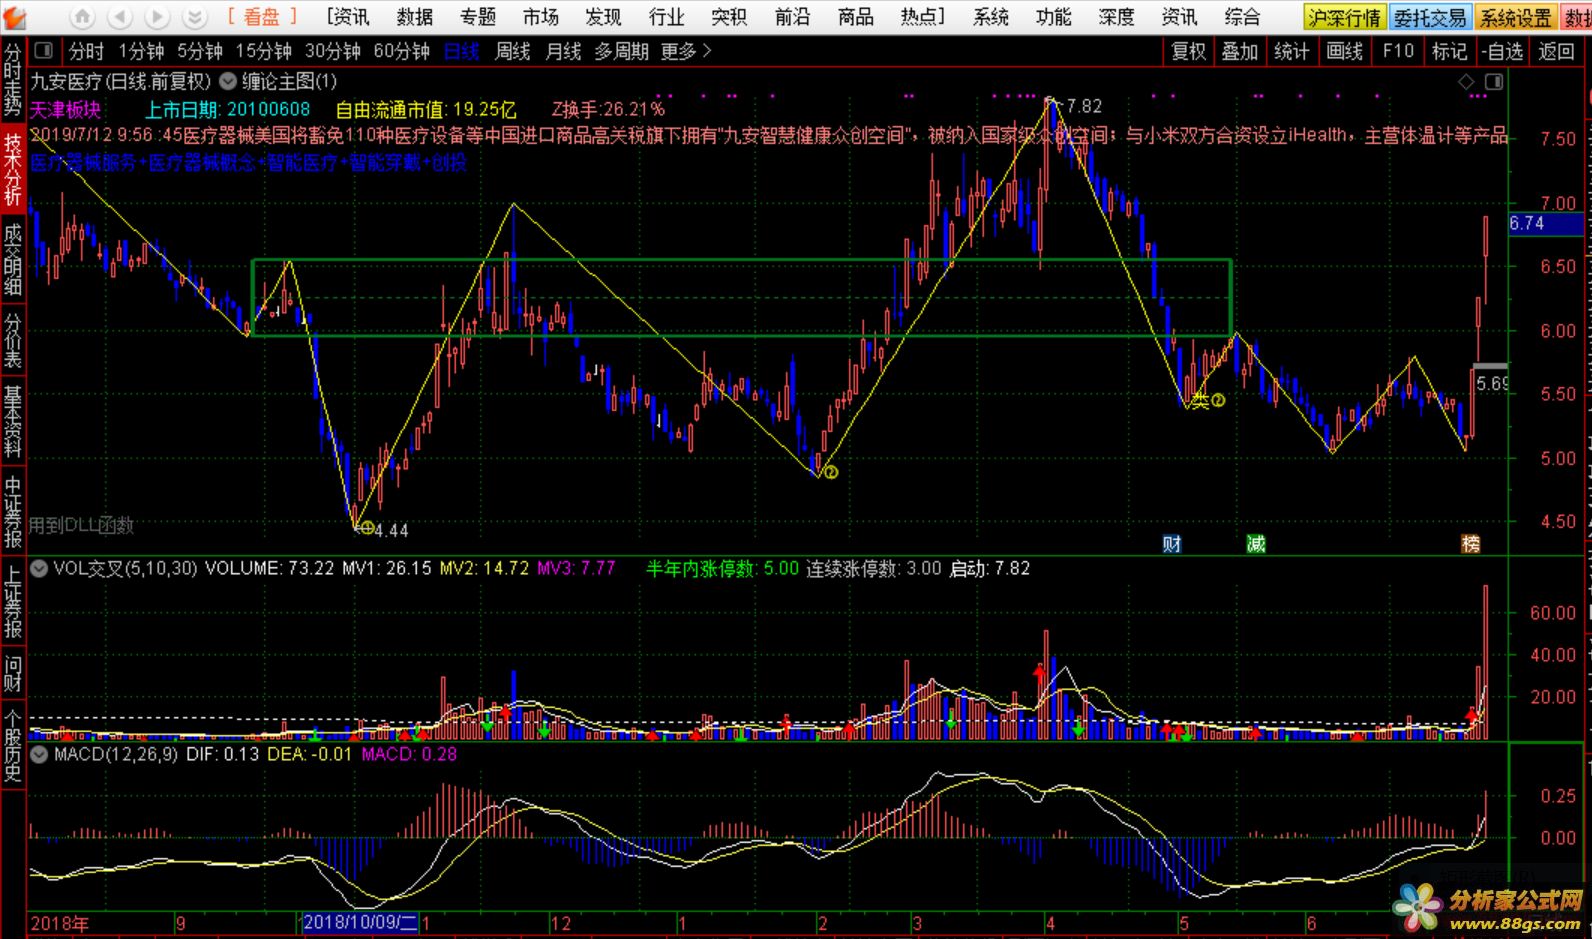Open 分时走势 sidebar tab
Screen dimensions: 1592x939
12,79
